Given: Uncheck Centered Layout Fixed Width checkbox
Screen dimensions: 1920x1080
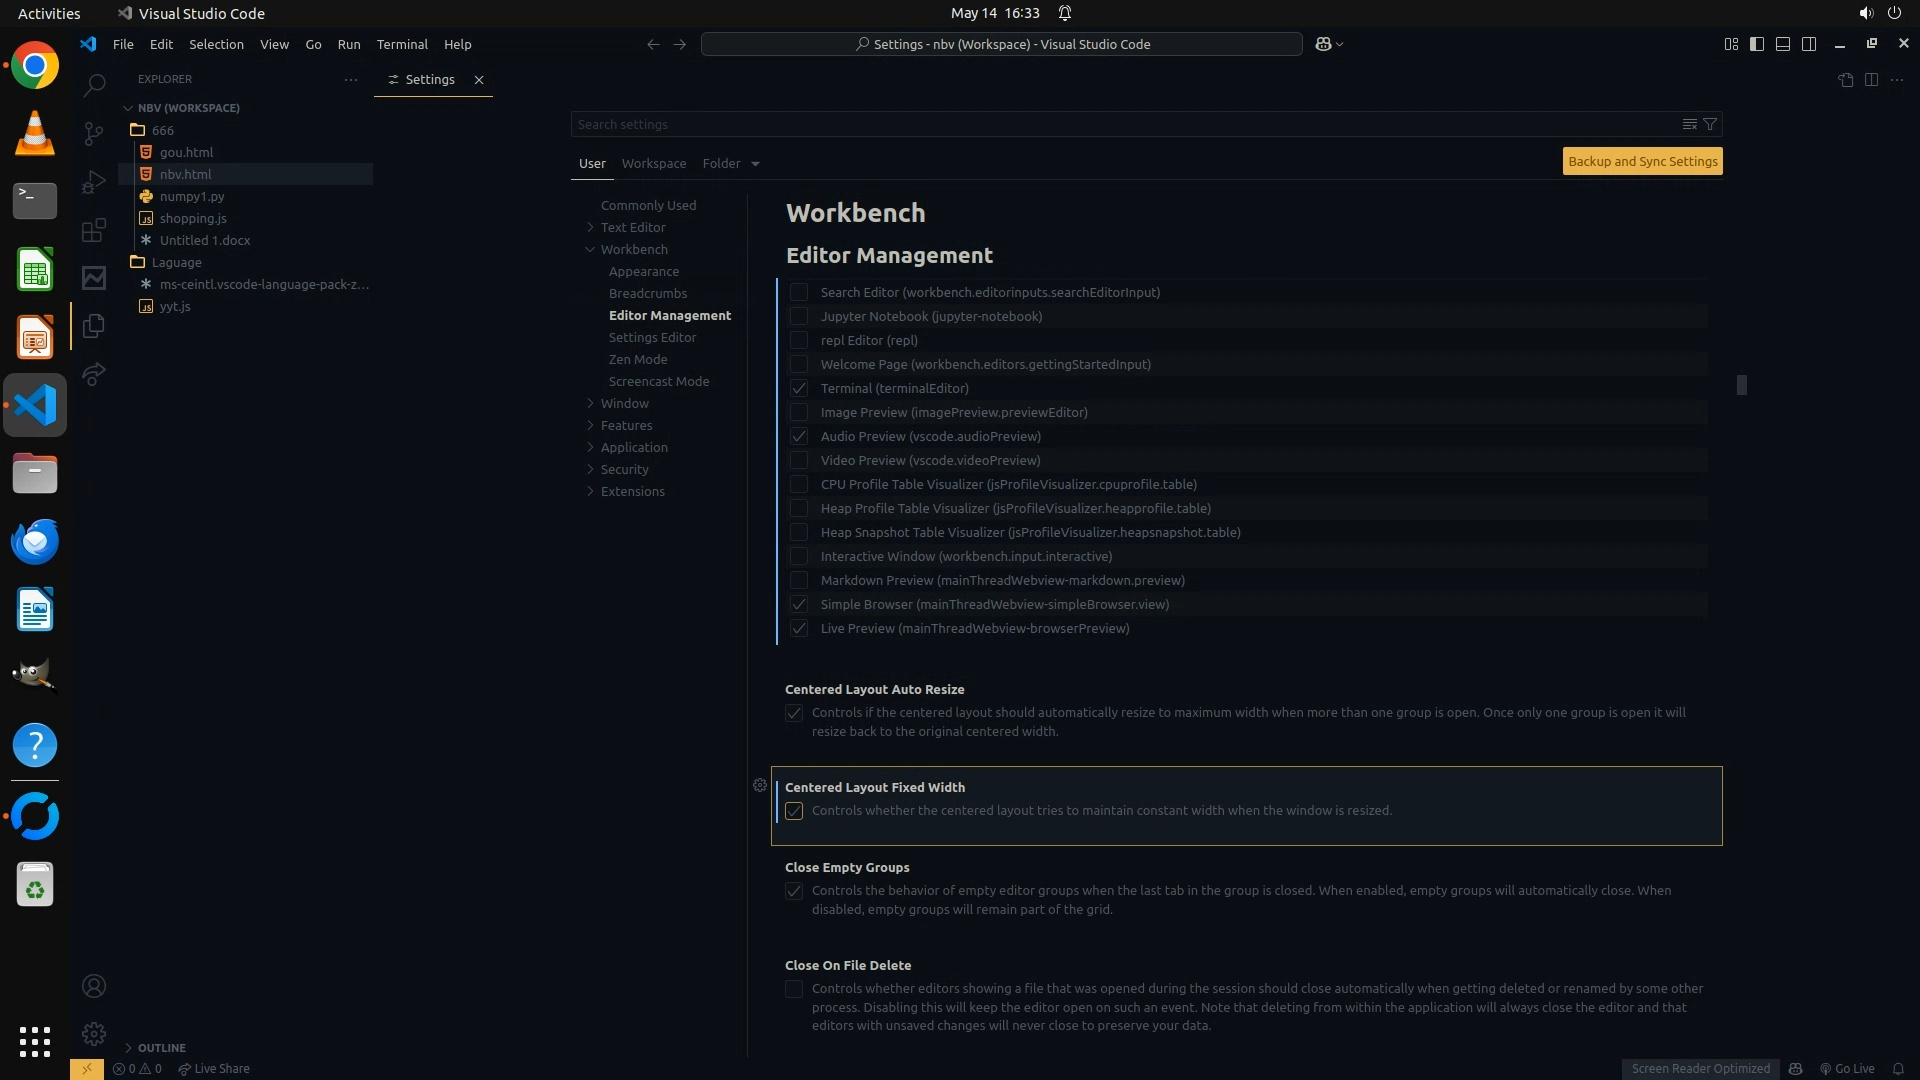Looking at the screenshot, I should 794,811.
